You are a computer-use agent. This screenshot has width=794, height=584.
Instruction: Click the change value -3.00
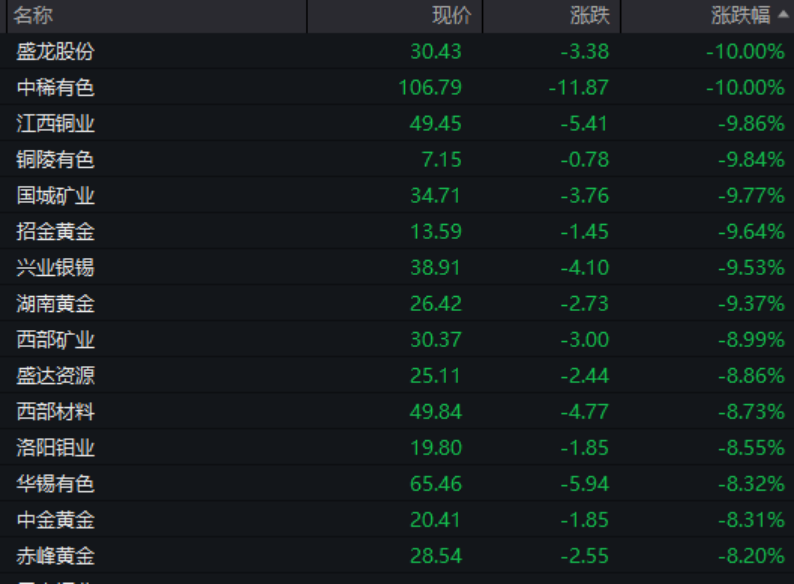[x=584, y=339]
